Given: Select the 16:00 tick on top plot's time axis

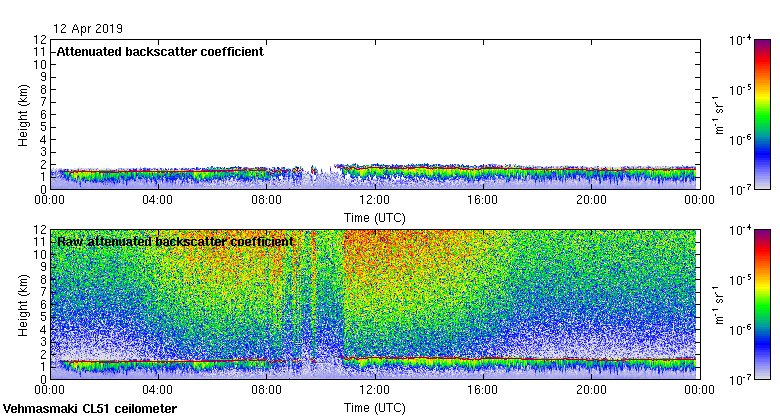Looking at the screenshot, I should pos(482,200).
